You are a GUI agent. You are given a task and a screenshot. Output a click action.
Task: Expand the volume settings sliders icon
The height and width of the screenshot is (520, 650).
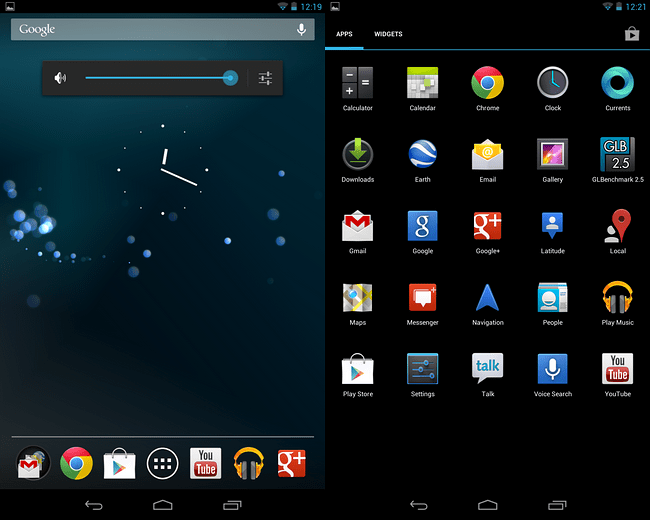point(265,78)
